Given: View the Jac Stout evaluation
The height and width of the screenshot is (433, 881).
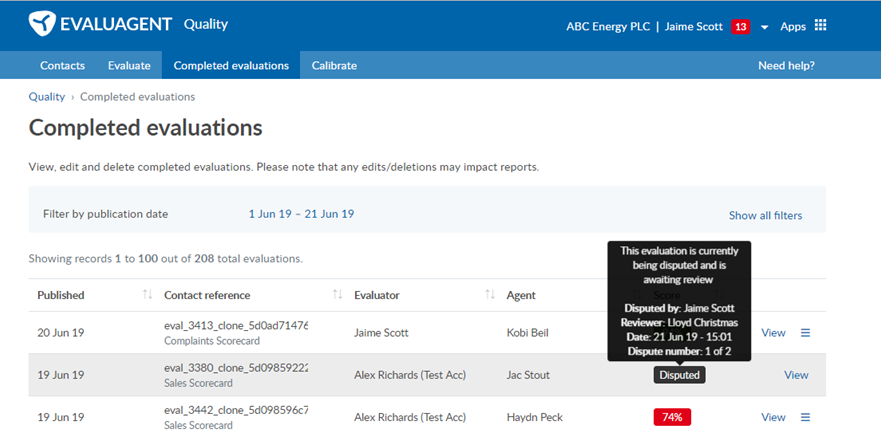Looking at the screenshot, I should 796,375.
